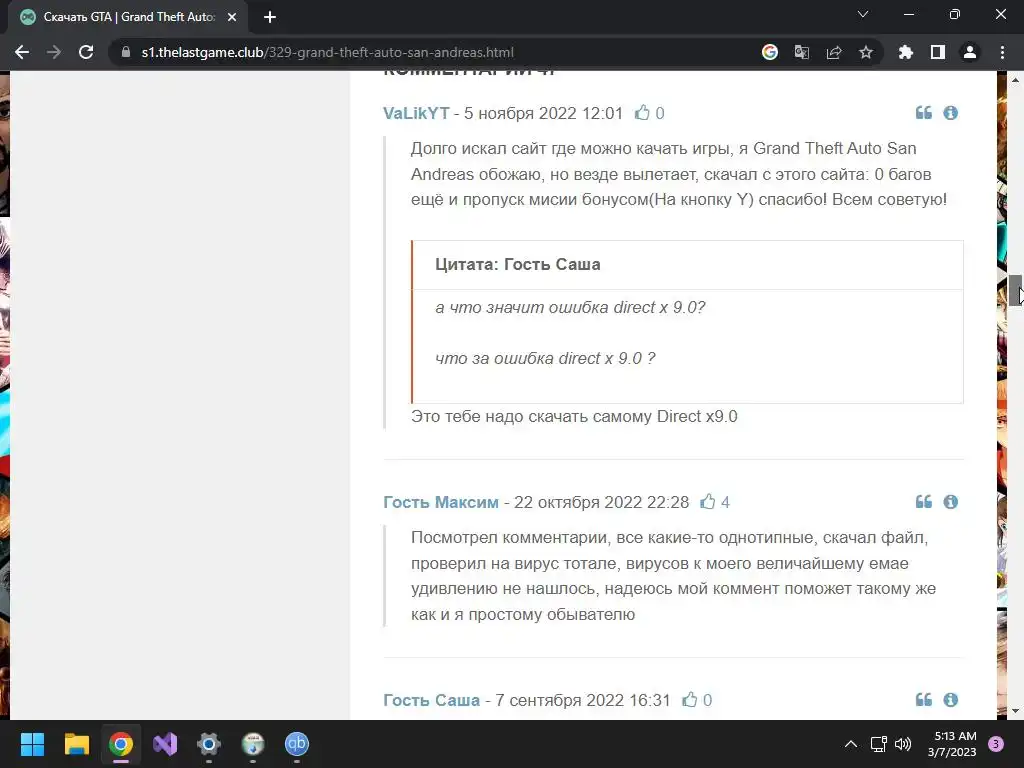Open network status tray icon

(878, 744)
